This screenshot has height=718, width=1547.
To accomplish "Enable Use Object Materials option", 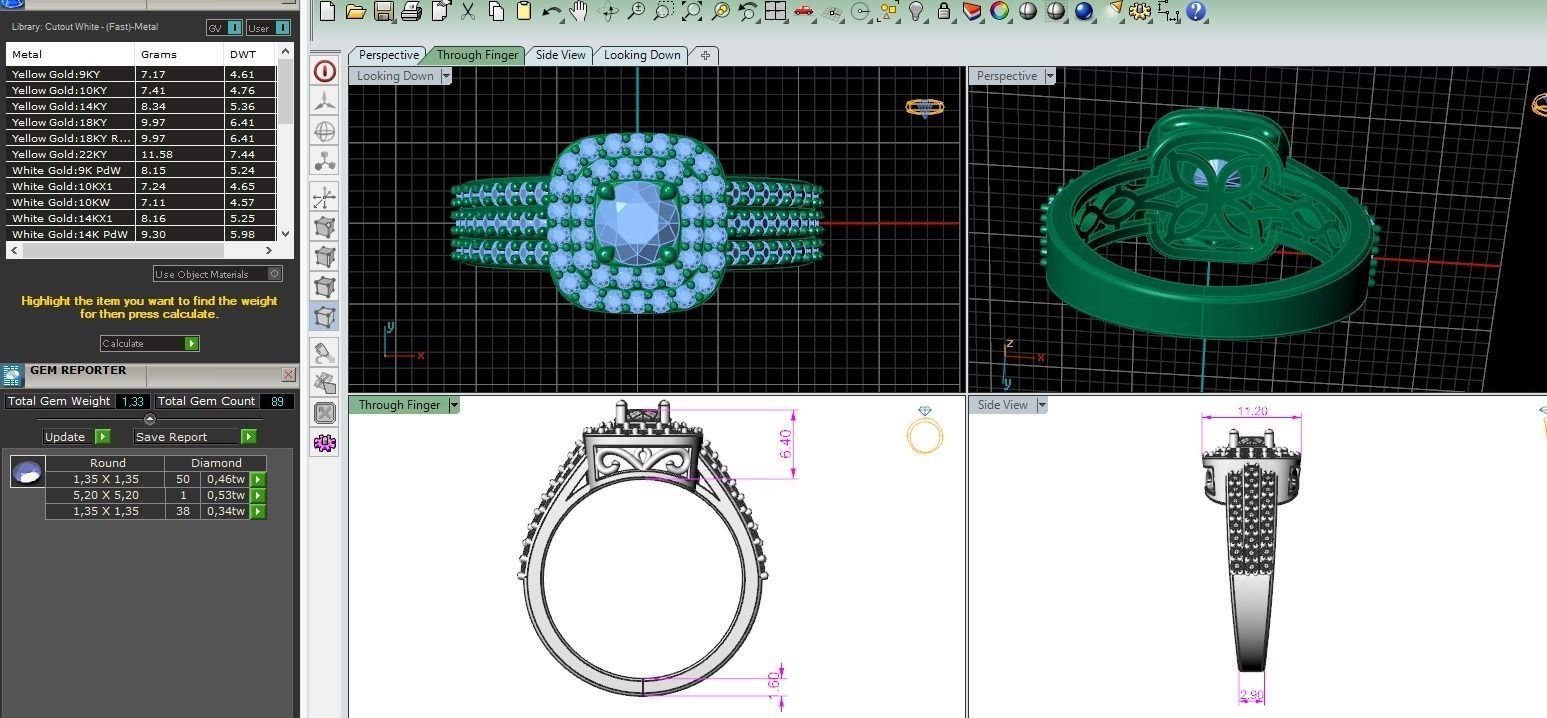I will coord(218,274).
